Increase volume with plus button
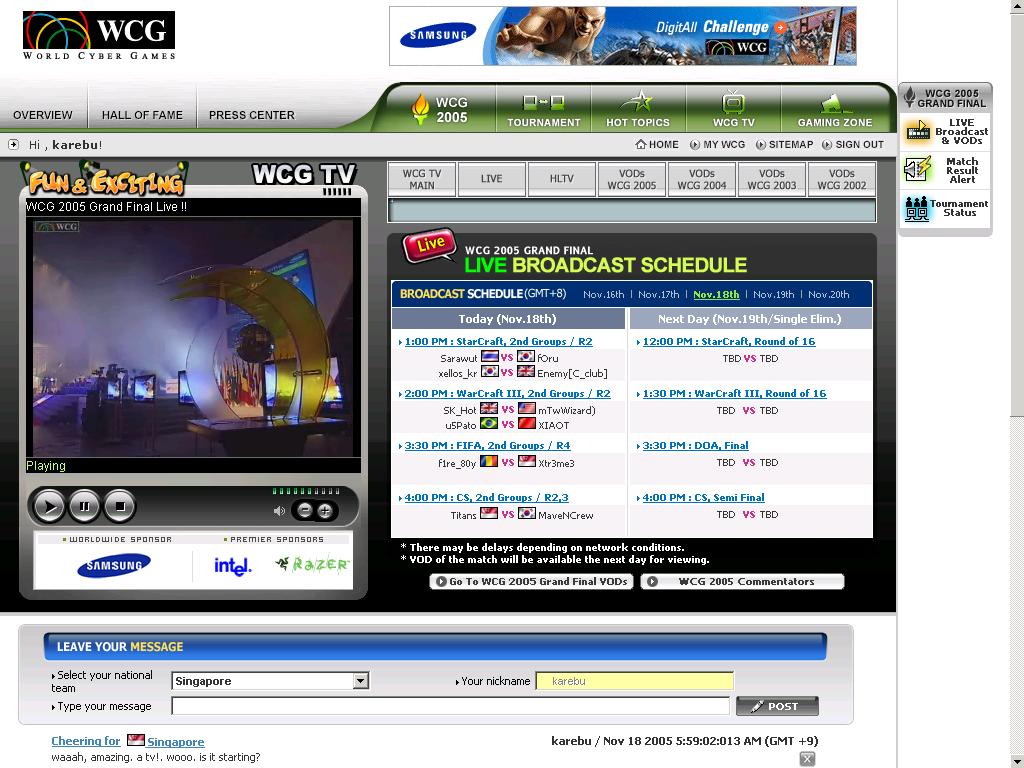The height and width of the screenshot is (768, 1024). click(x=325, y=511)
